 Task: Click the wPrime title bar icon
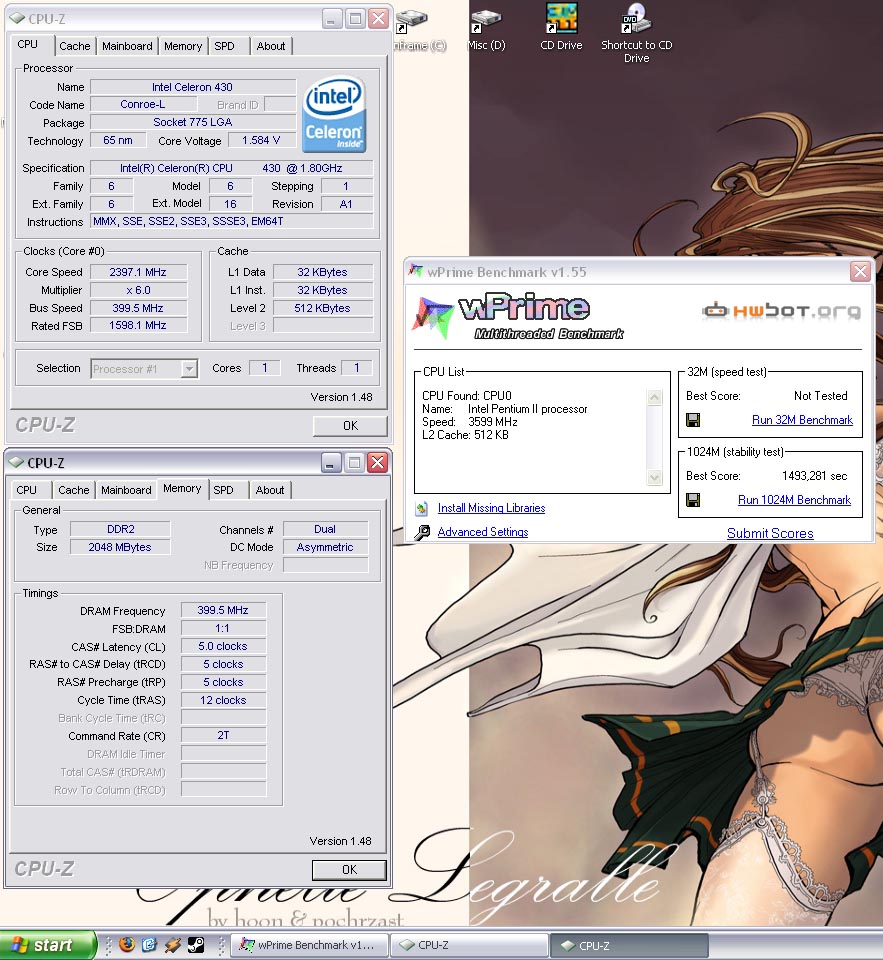click(x=416, y=271)
